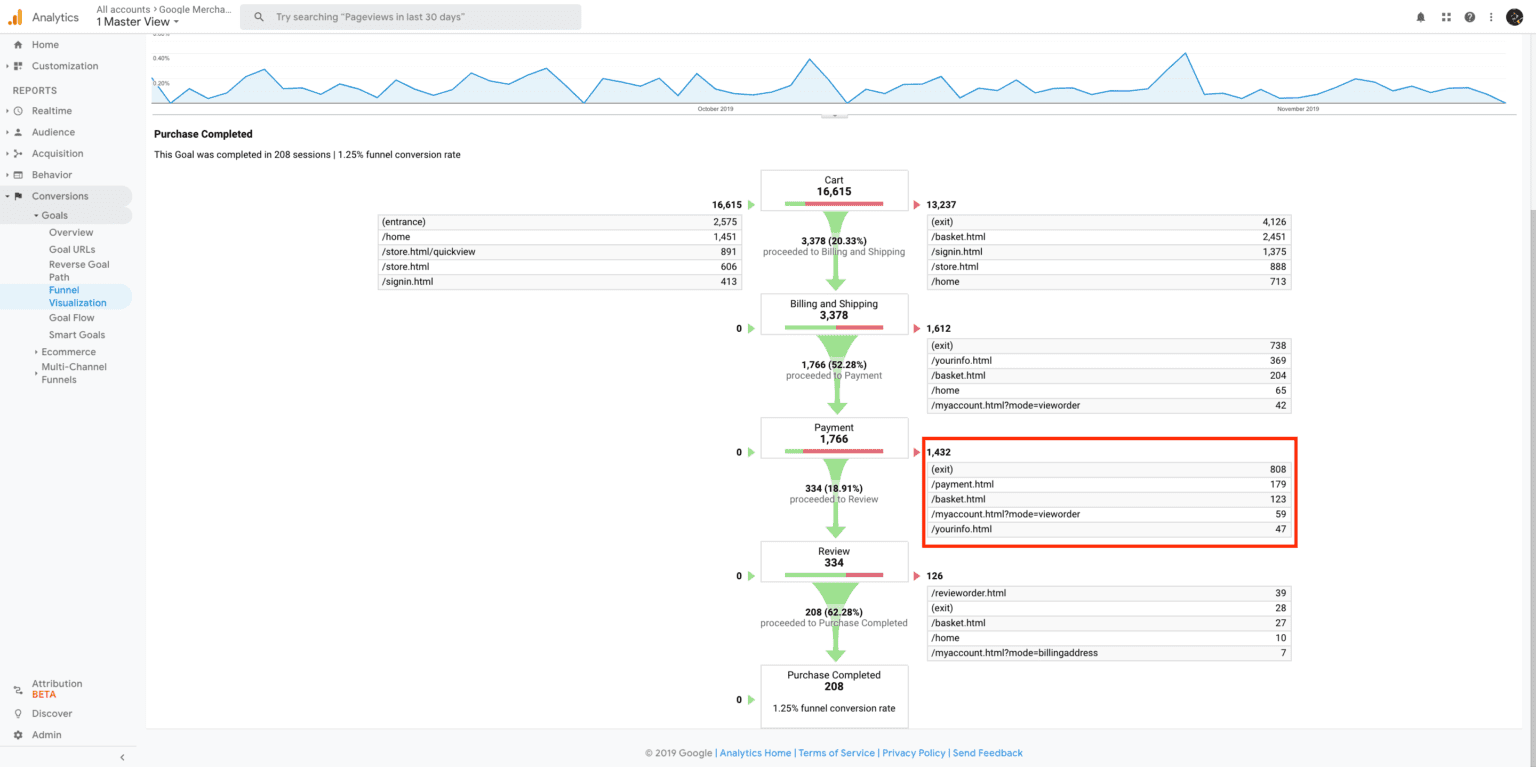Open the 1 Master View dropdown

[138, 22]
